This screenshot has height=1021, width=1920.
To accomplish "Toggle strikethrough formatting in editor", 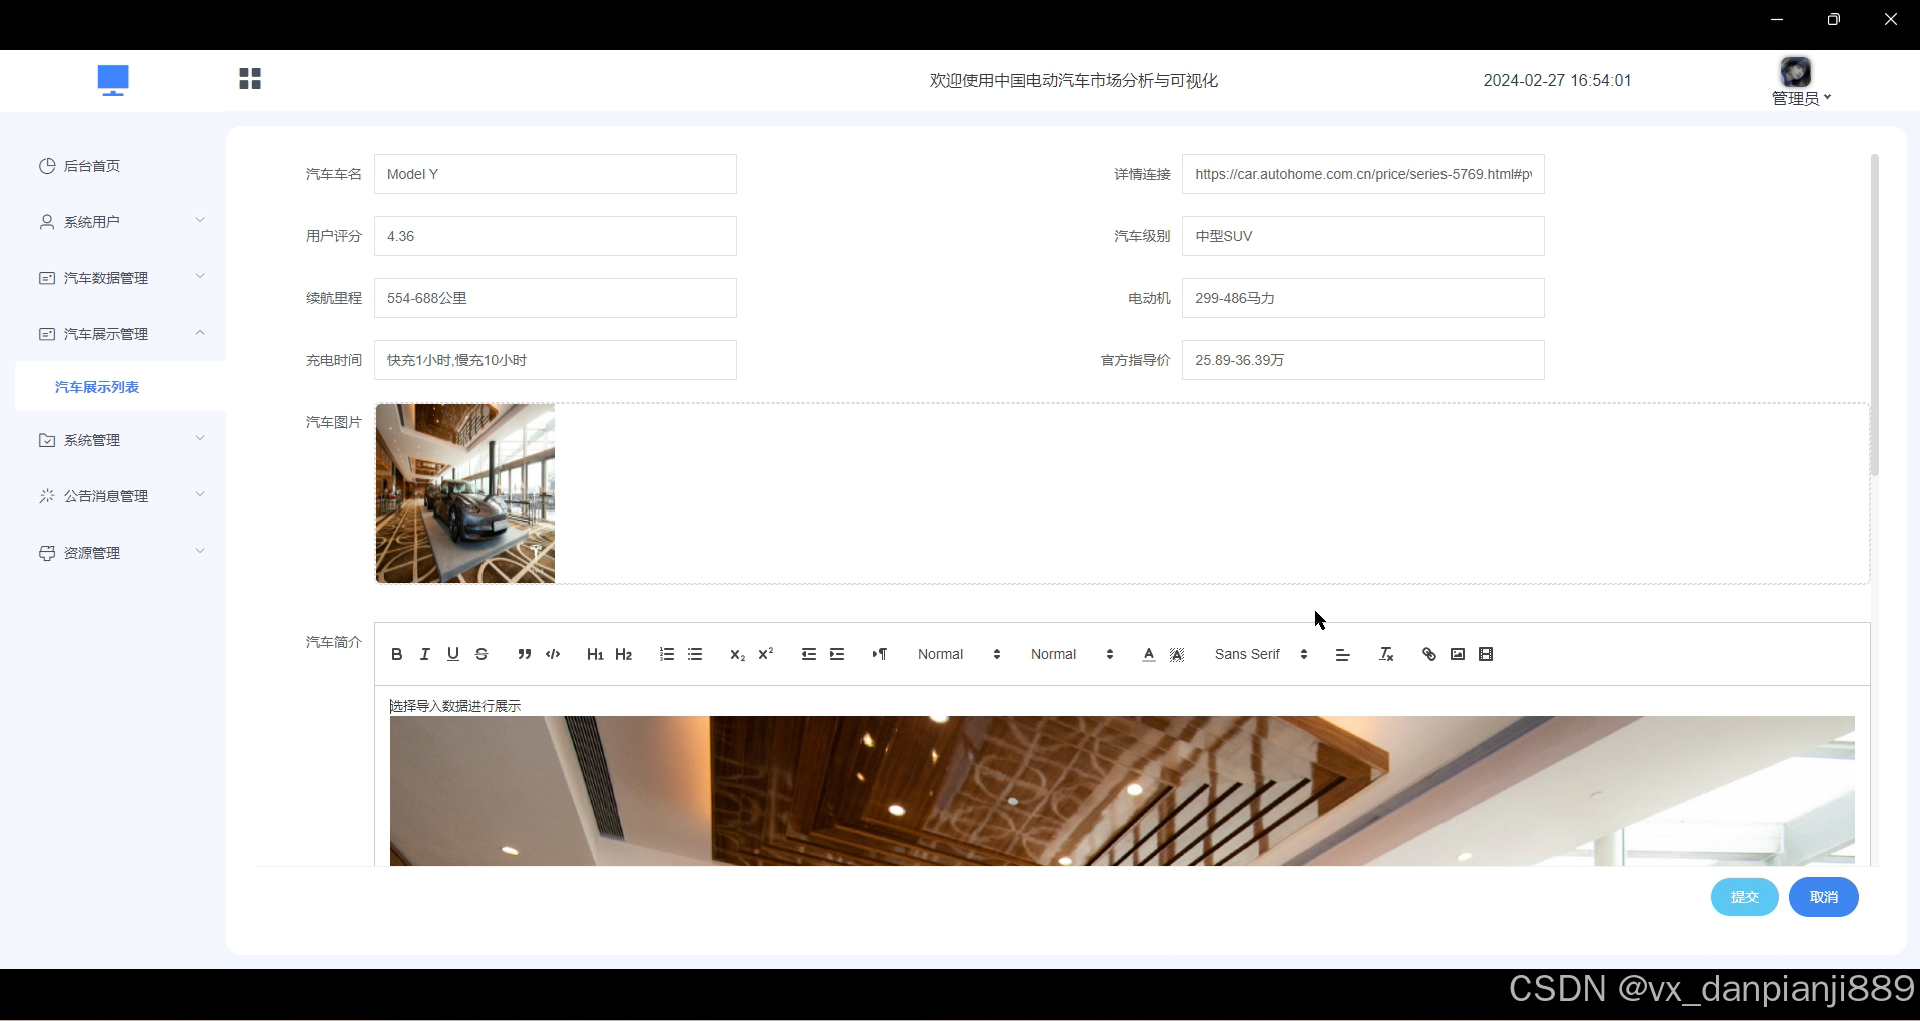I will coord(481,654).
